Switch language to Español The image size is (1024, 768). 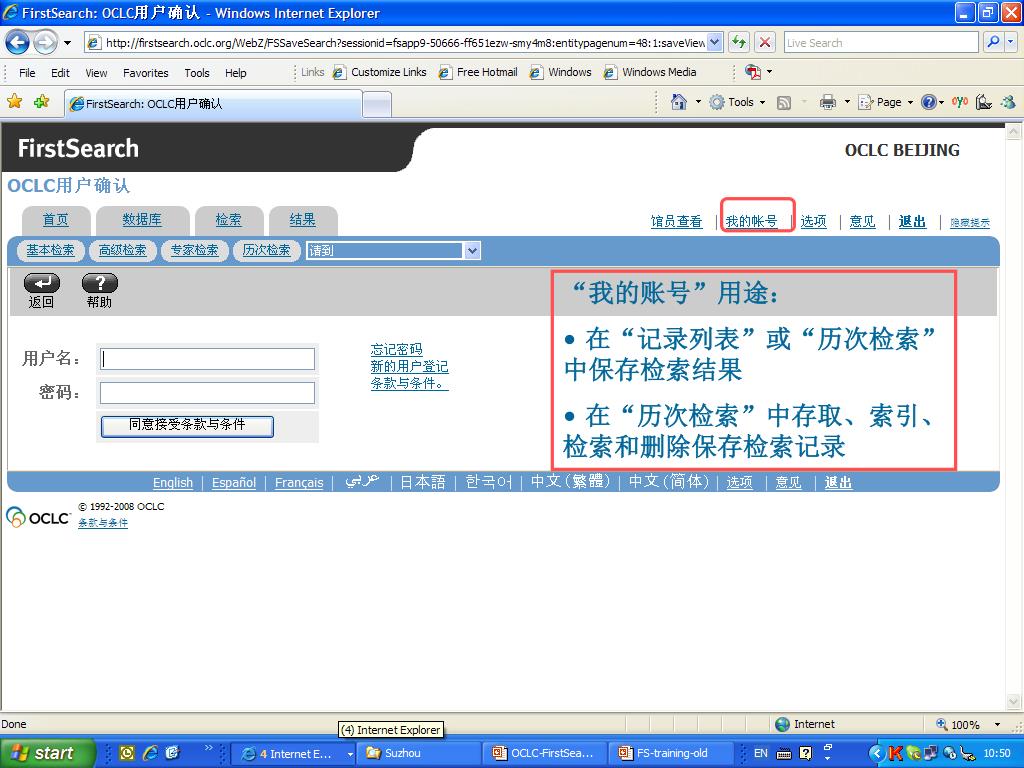coord(234,483)
